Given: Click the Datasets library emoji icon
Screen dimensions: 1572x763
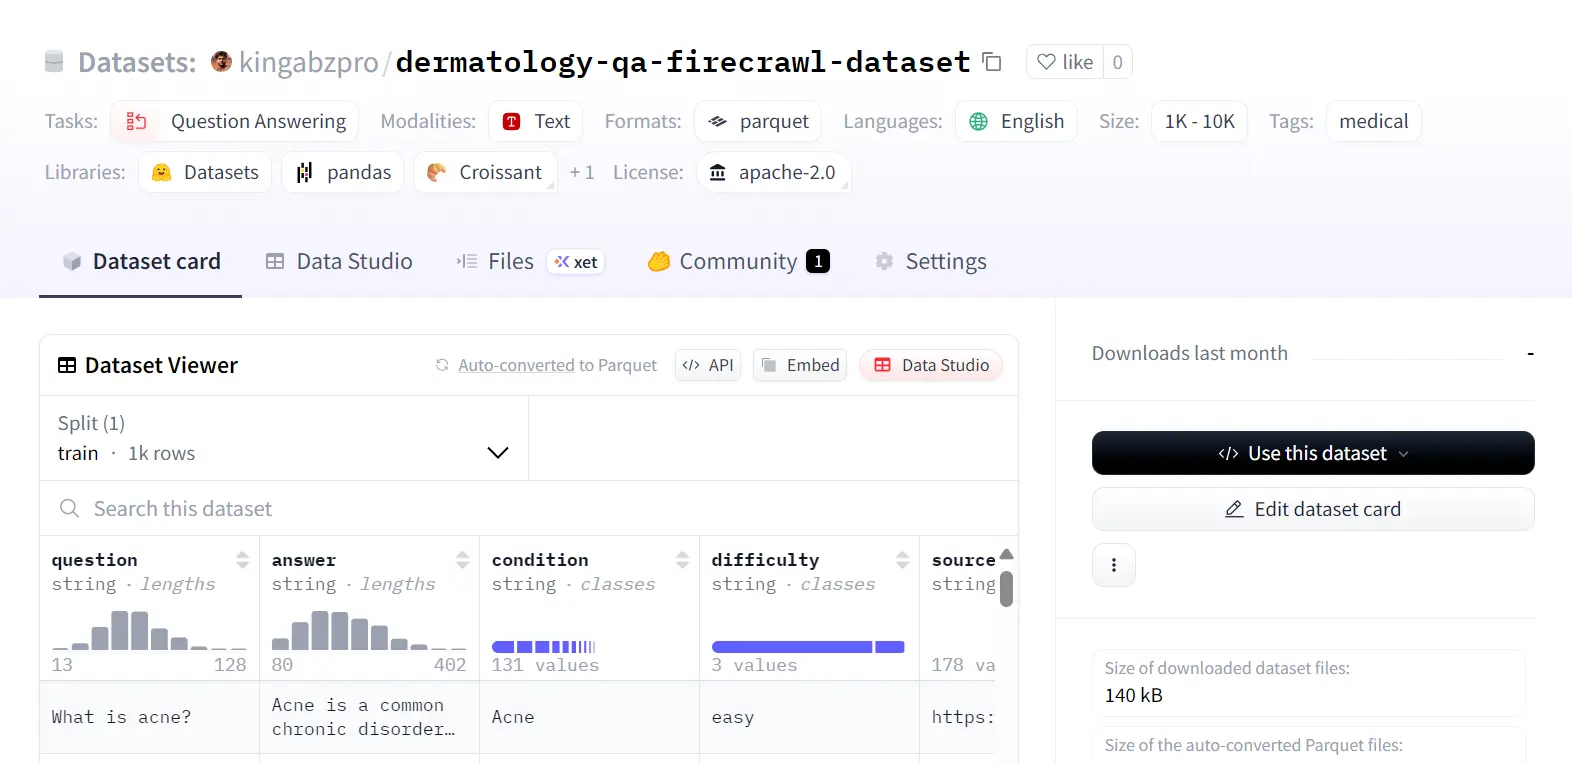Looking at the screenshot, I should click(x=161, y=172).
